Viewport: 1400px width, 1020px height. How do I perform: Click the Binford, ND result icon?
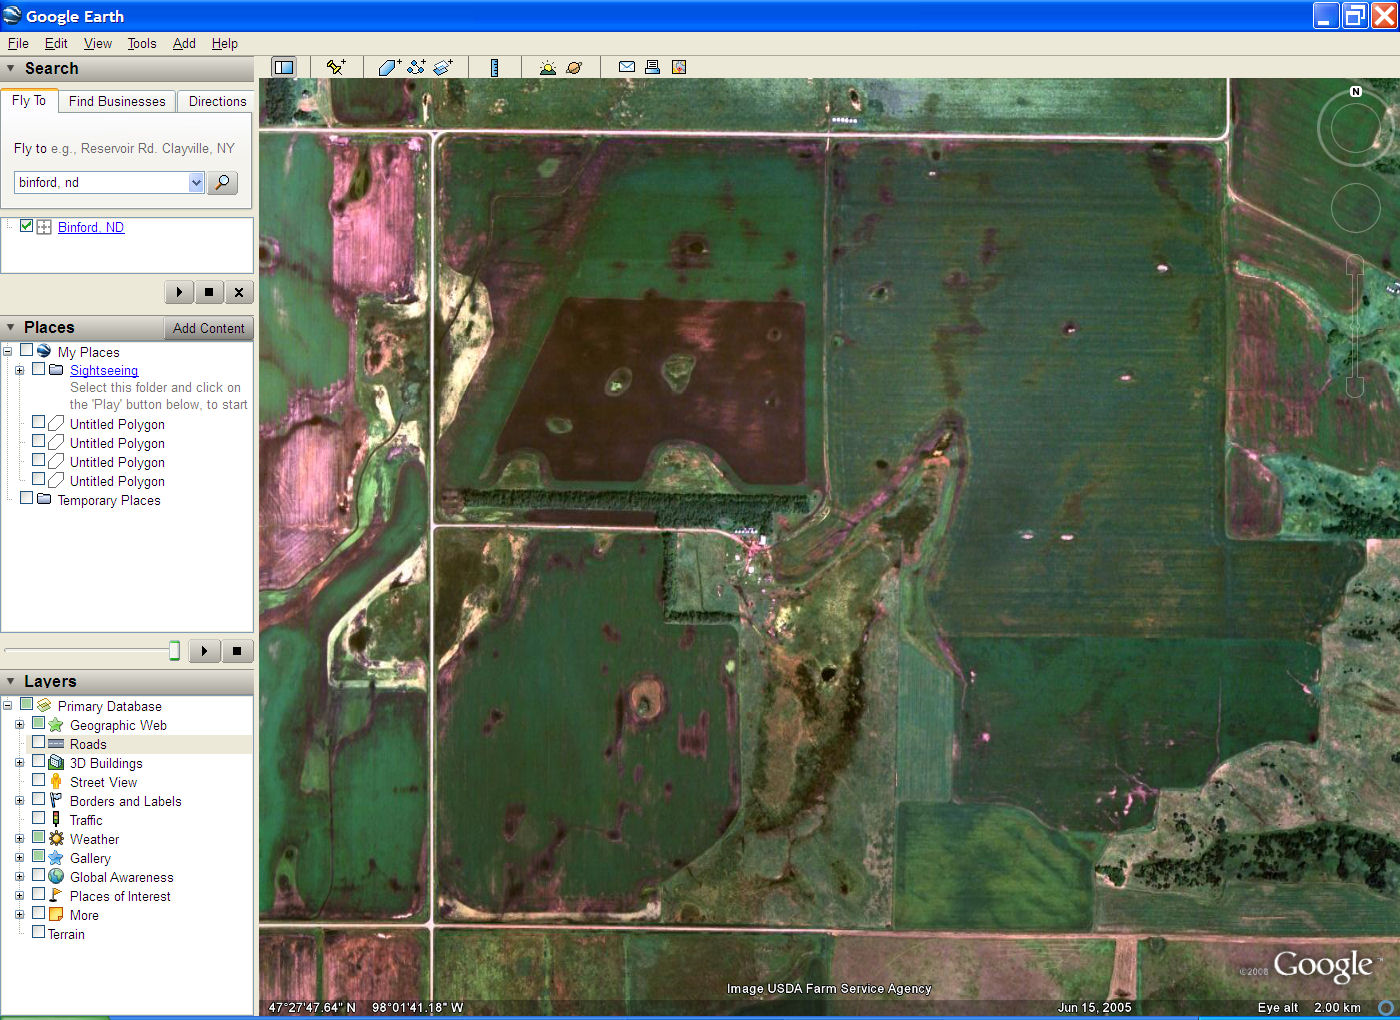pos(44,227)
